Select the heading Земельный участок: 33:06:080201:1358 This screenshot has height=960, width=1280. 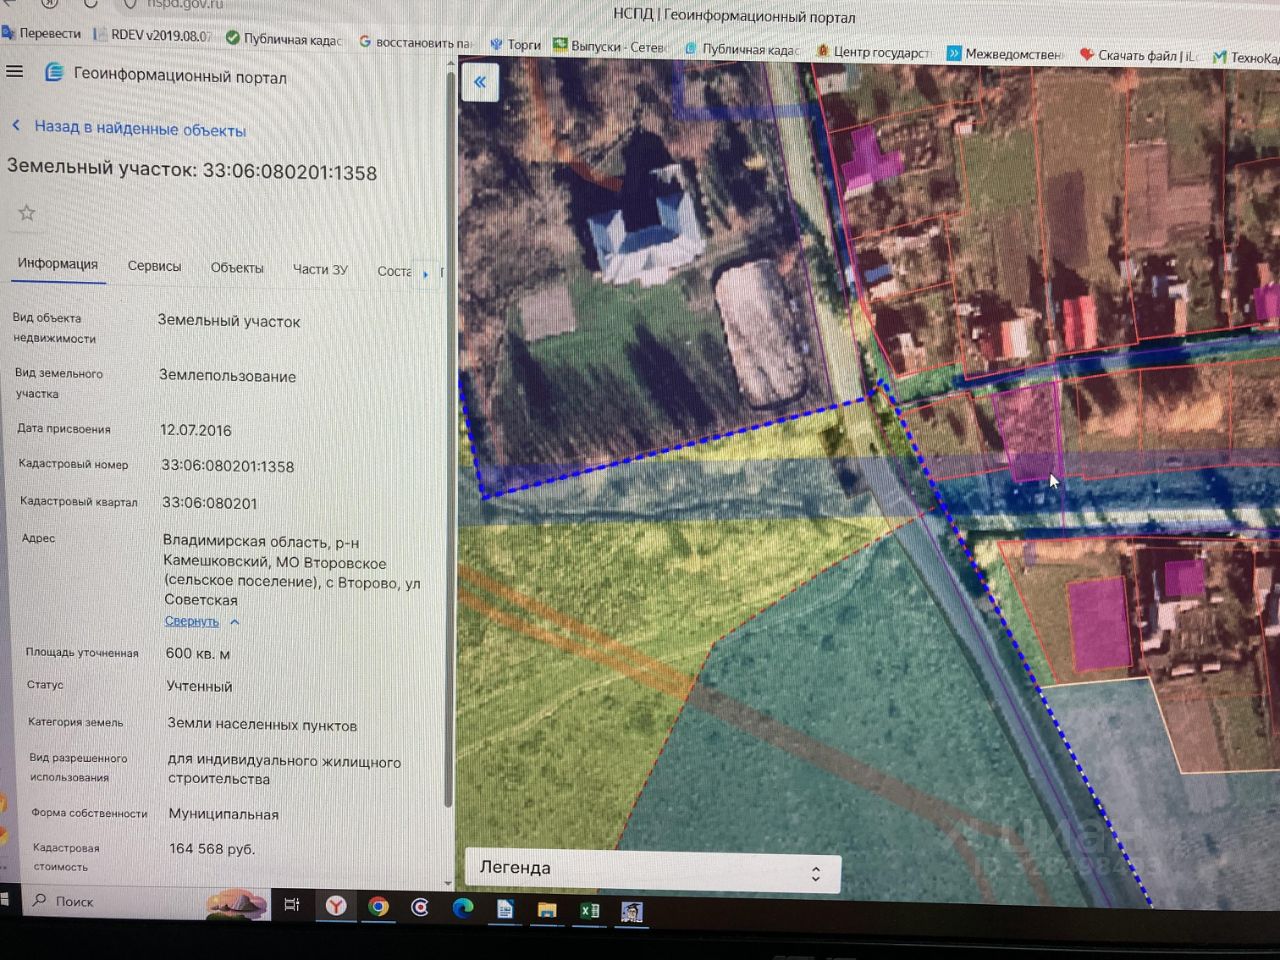[x=192, y=170]
